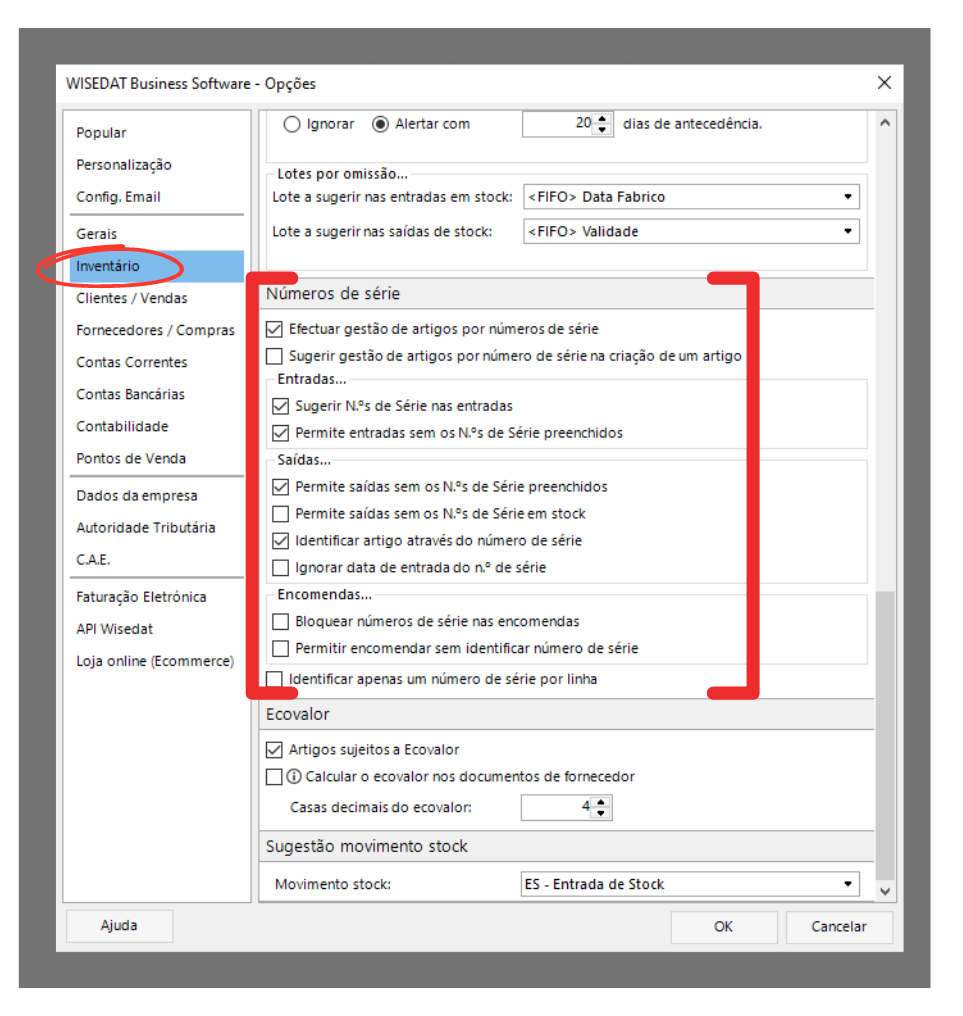
Task: Click the OK button
Action: (x=723, y=927)
